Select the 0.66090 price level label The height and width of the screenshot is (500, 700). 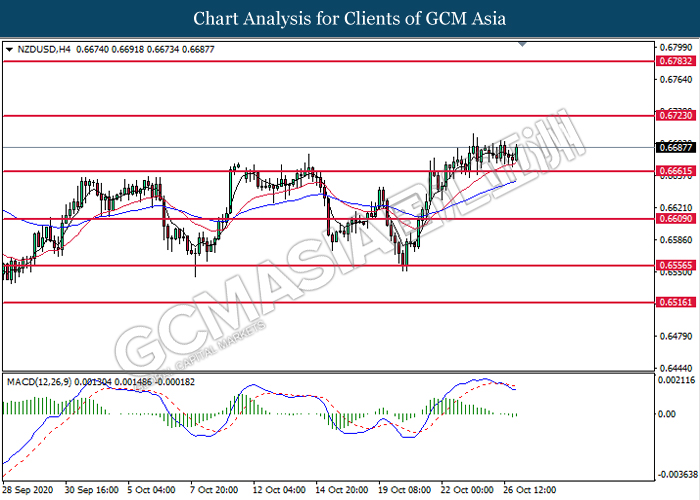tap(676, 219)
